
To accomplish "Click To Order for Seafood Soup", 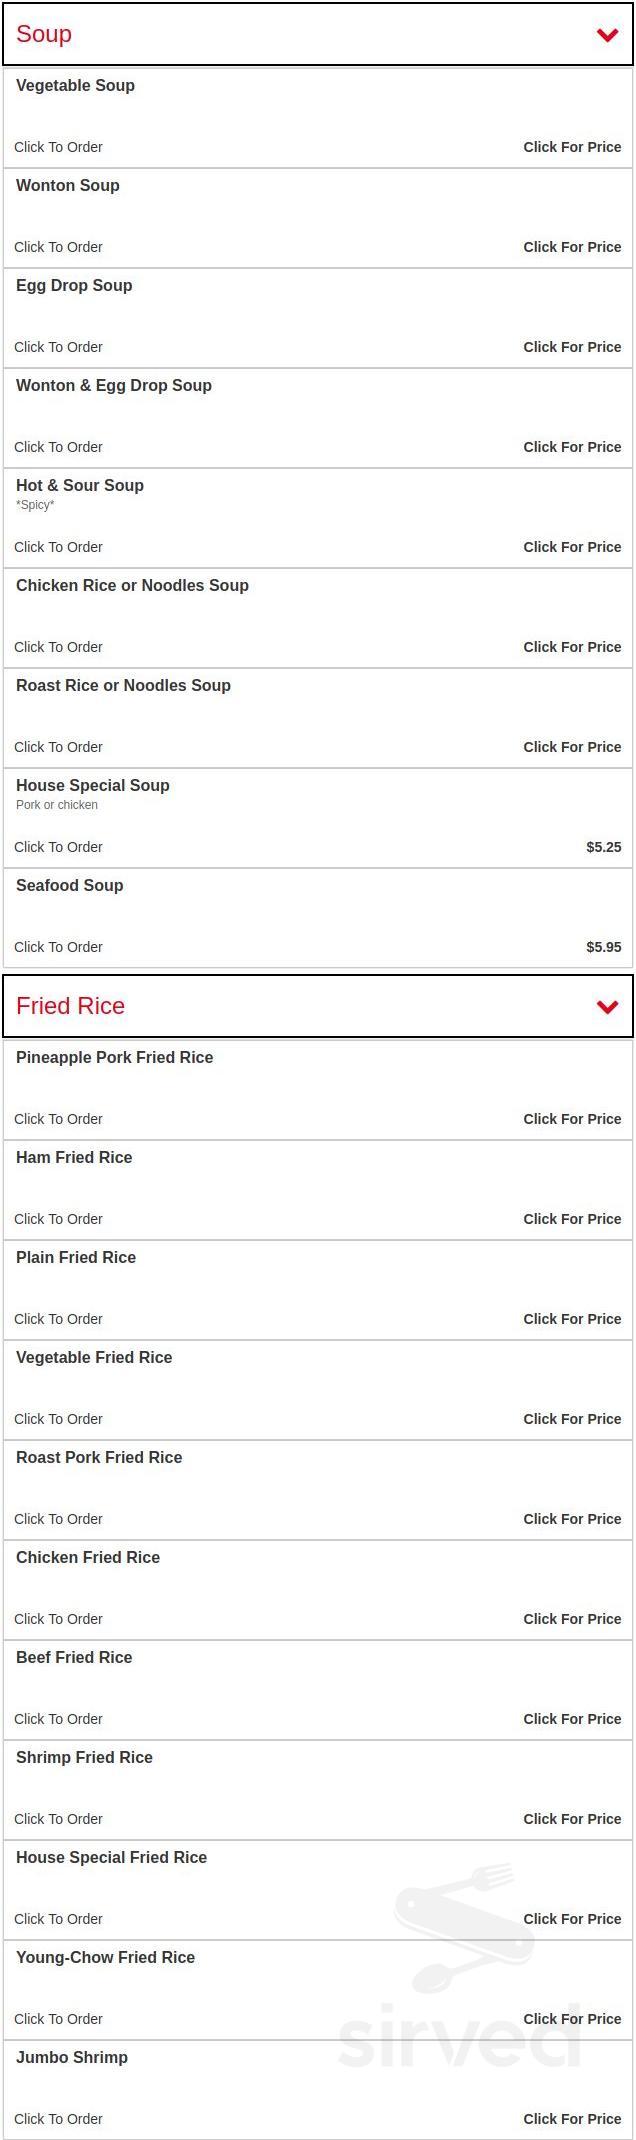I will coord(58,947).
